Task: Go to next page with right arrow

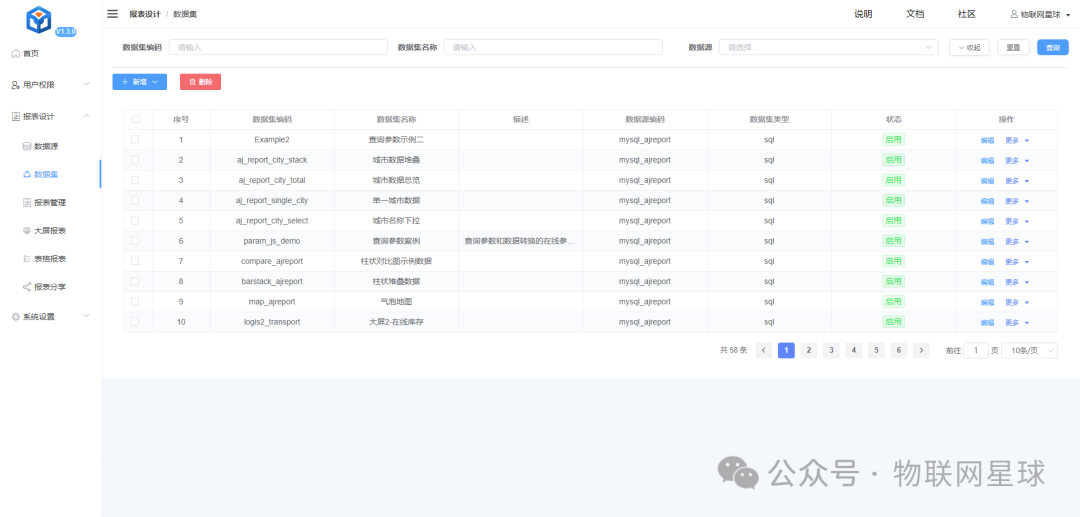Action: (x=921, y=350)
